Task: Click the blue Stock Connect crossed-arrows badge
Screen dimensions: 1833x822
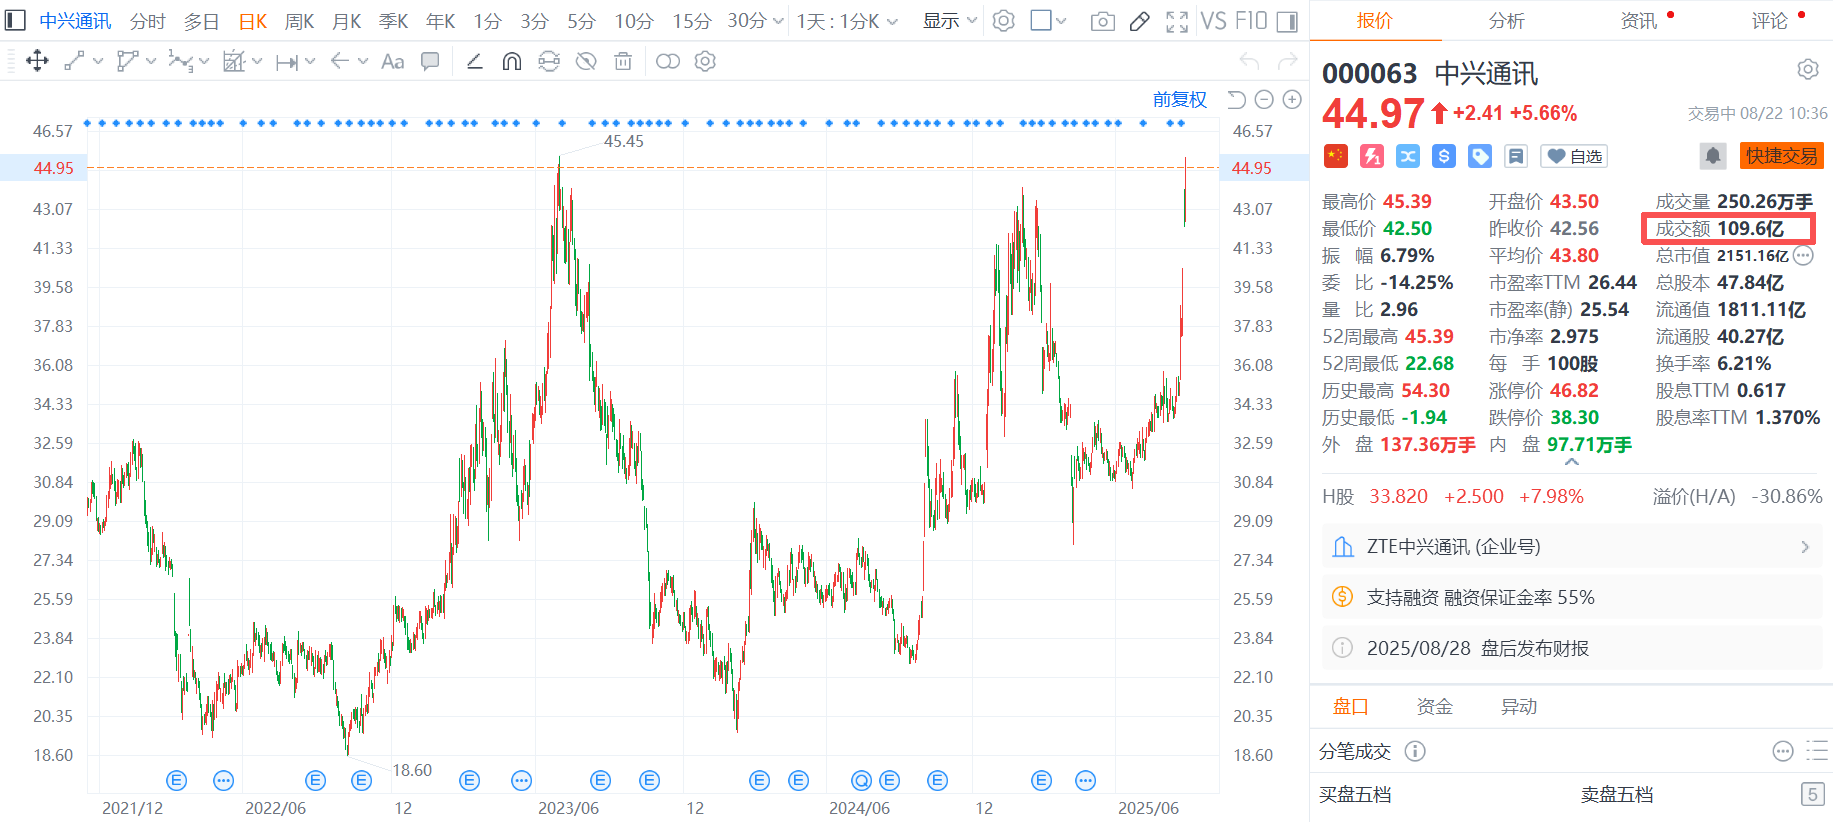Action: point(1408,156)
